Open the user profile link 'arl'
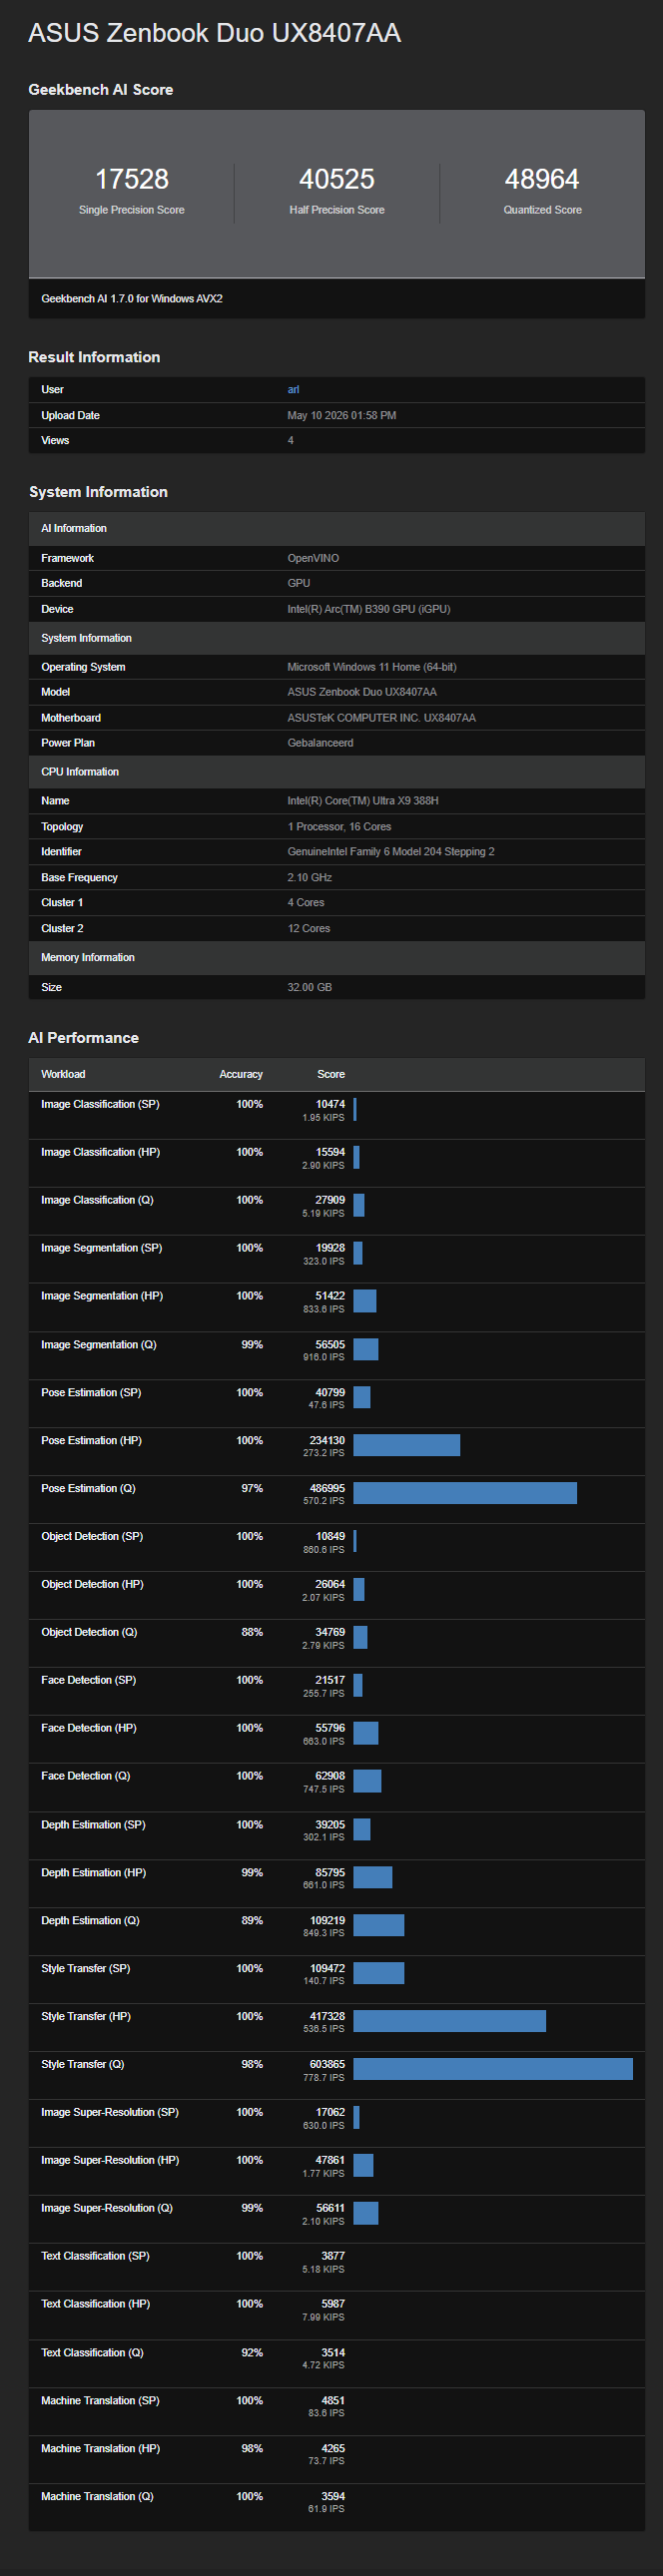 click(x=293, y=390)
